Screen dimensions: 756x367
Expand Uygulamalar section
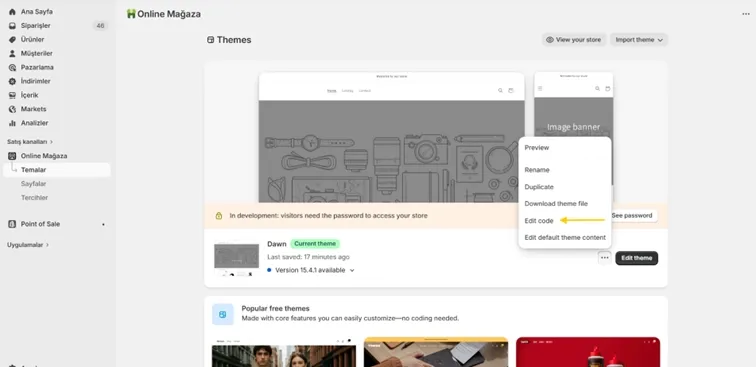(x=28, y=245)
